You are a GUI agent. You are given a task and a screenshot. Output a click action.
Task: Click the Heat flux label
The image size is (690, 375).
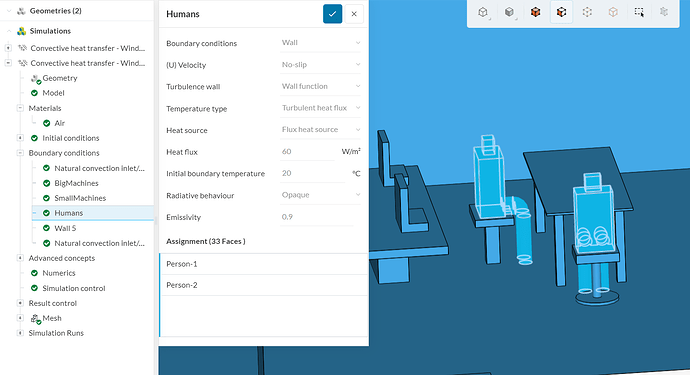[x=182, y=152]
